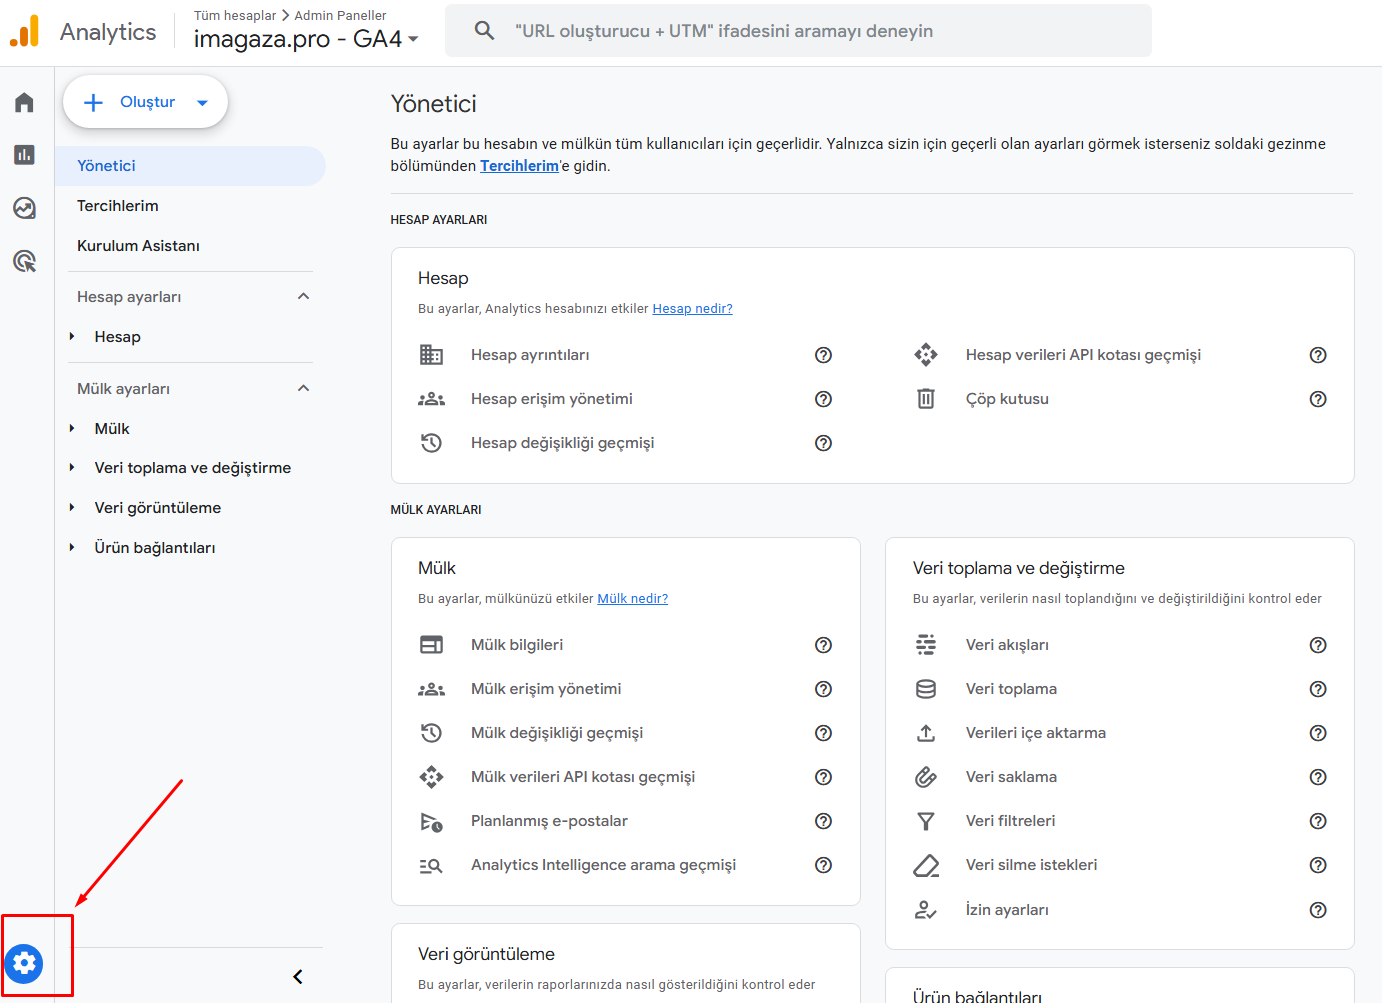1382x1003 pixels.
Task: Collapse the Mülk ayarları section
Action: (303, 389)
